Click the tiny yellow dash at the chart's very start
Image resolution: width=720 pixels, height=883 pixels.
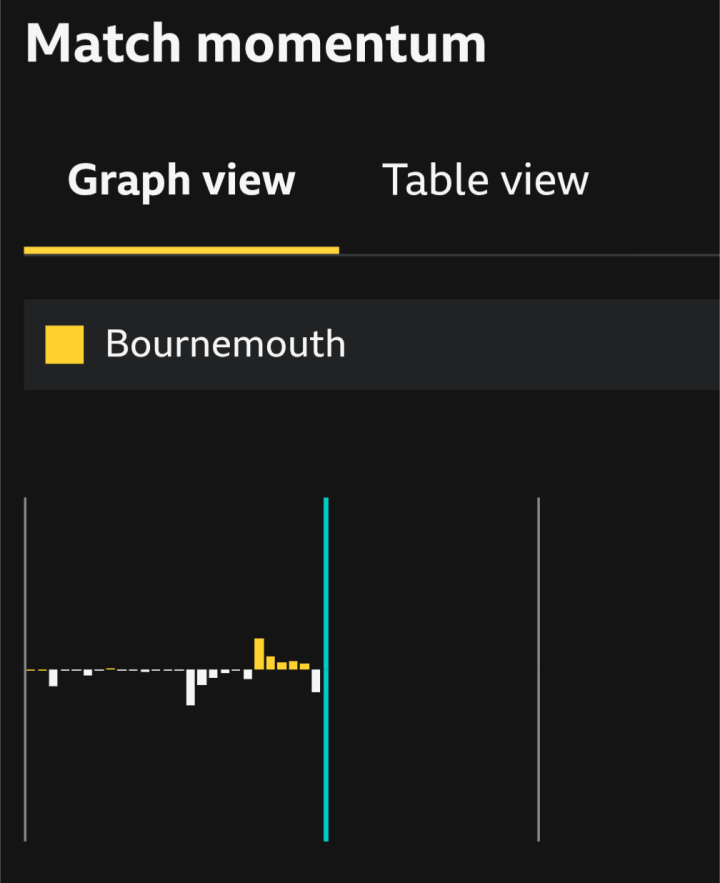point(31,670)
